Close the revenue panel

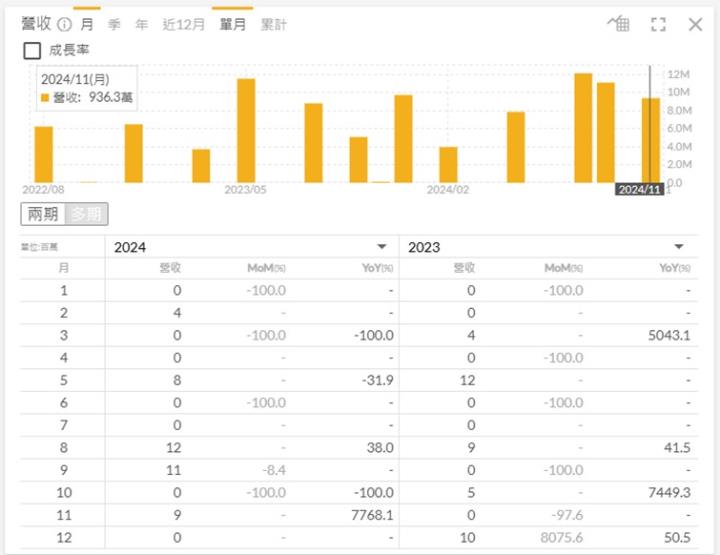(x=696, y=25)
